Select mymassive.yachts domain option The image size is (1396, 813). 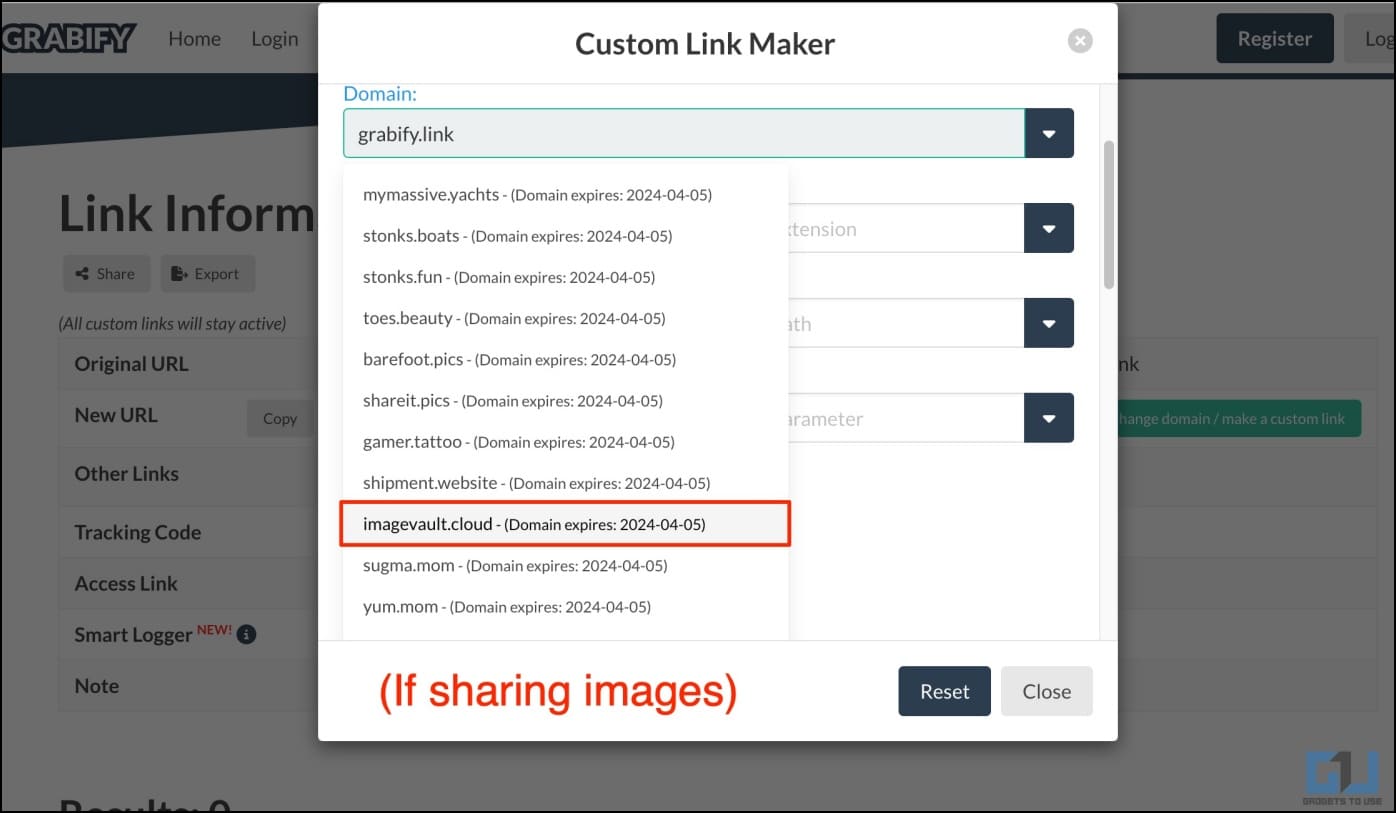pos(565,195)
